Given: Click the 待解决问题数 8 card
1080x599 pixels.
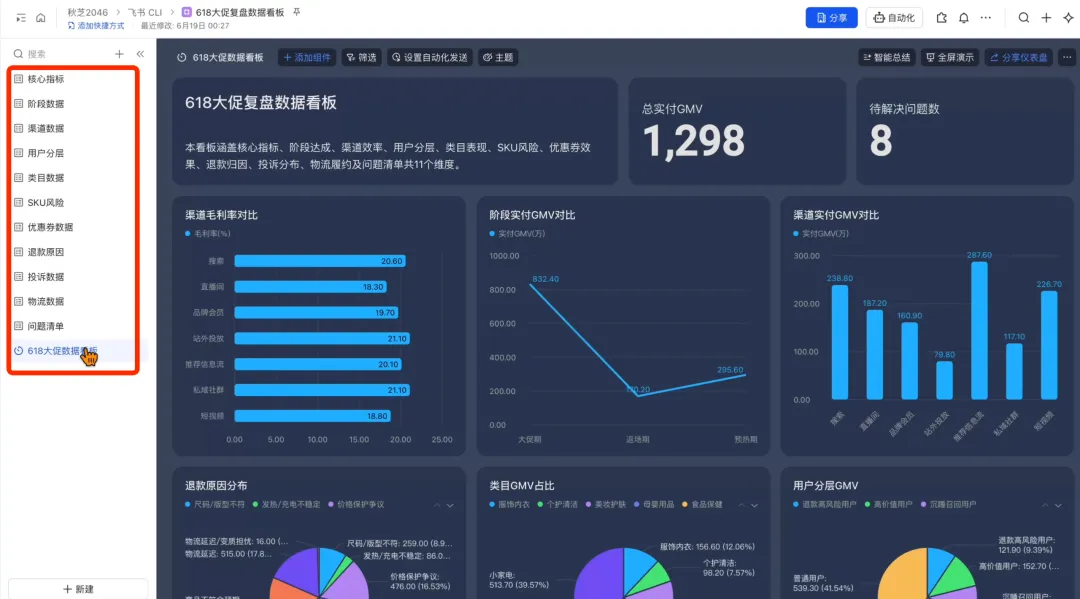Looking at the screenshot, I should coord(964,131).
